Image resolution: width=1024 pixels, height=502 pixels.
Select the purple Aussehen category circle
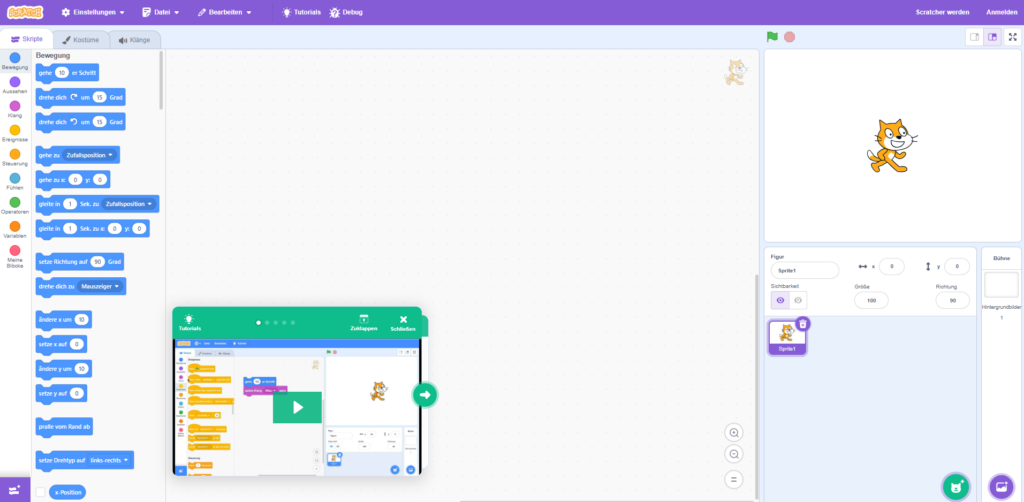15,82
